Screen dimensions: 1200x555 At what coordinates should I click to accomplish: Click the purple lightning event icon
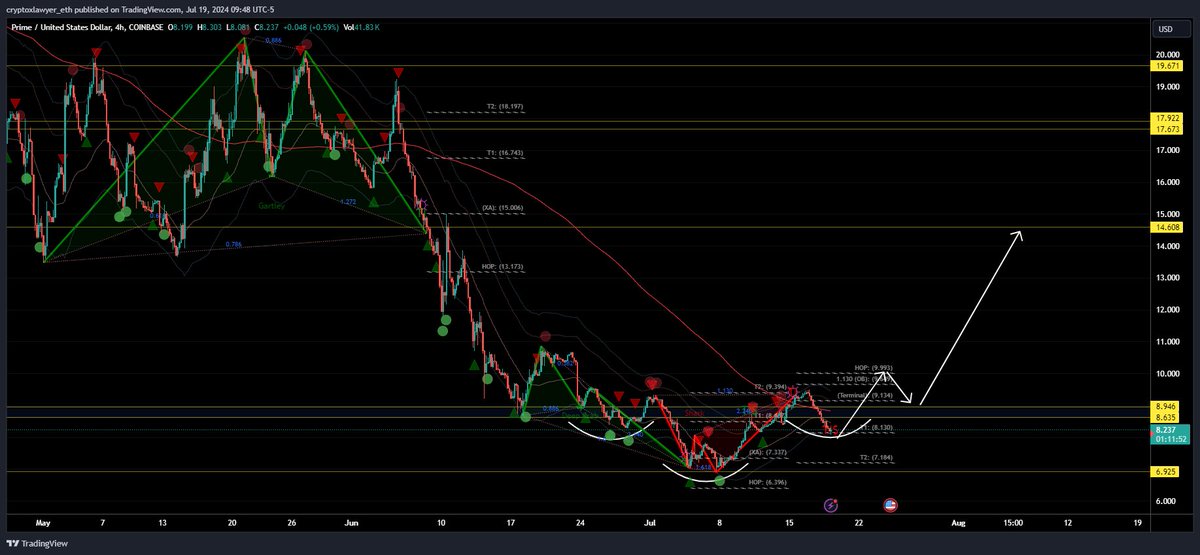[831, 506]
